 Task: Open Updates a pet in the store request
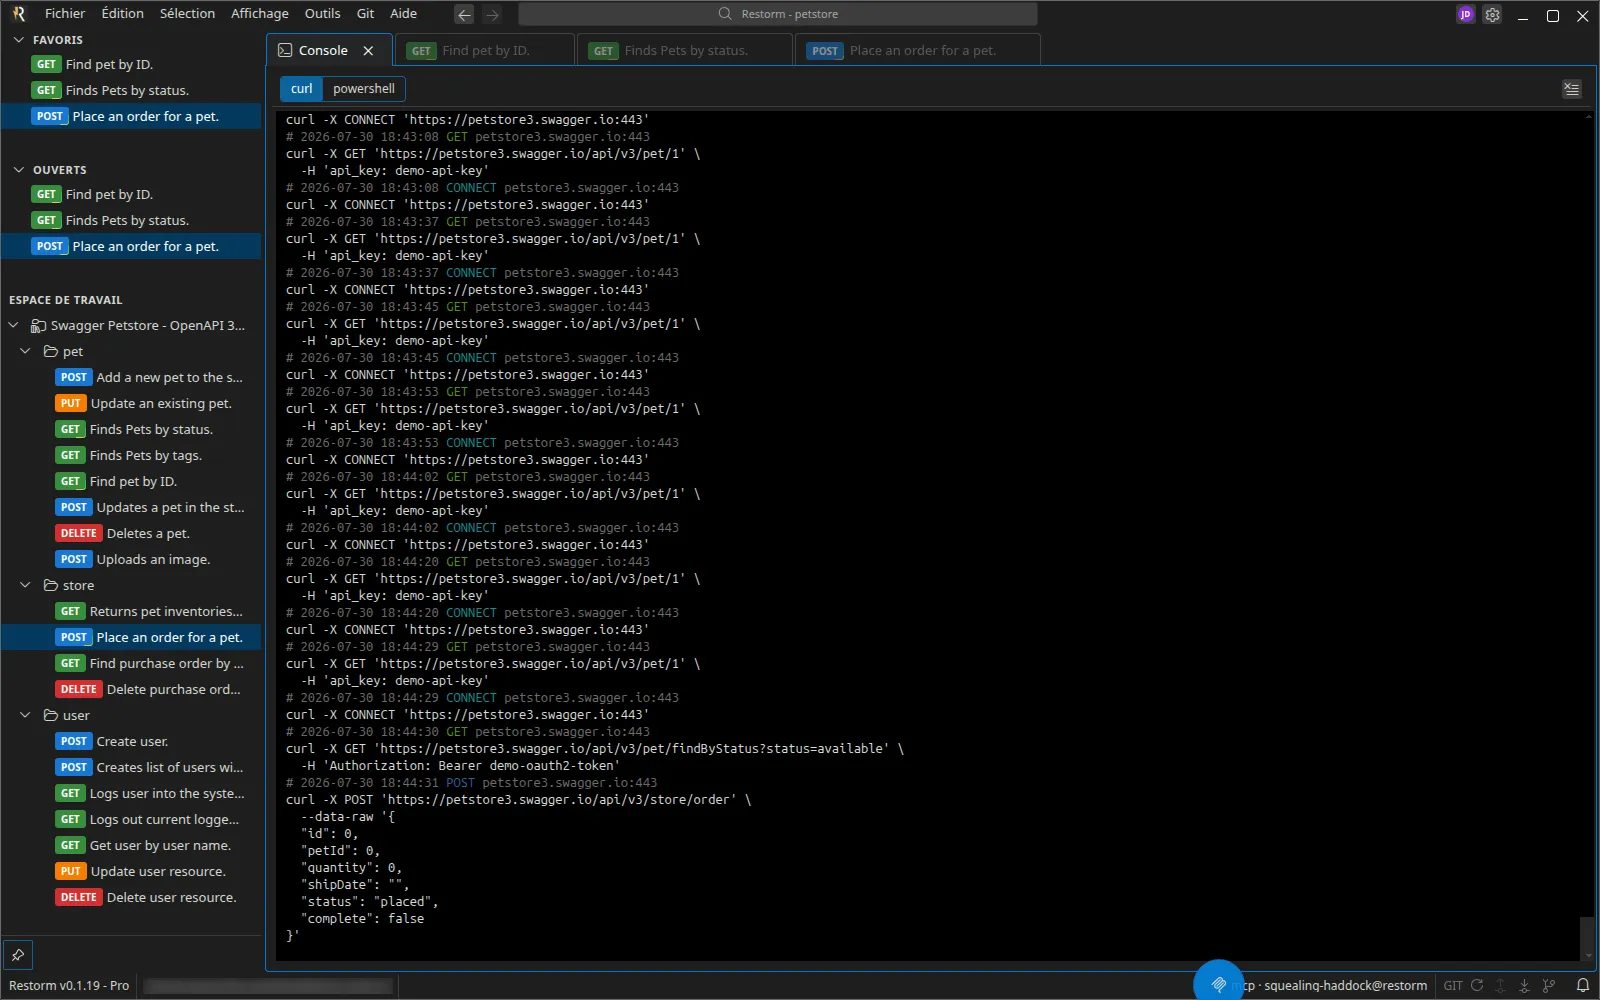click(x=131, y=507)
